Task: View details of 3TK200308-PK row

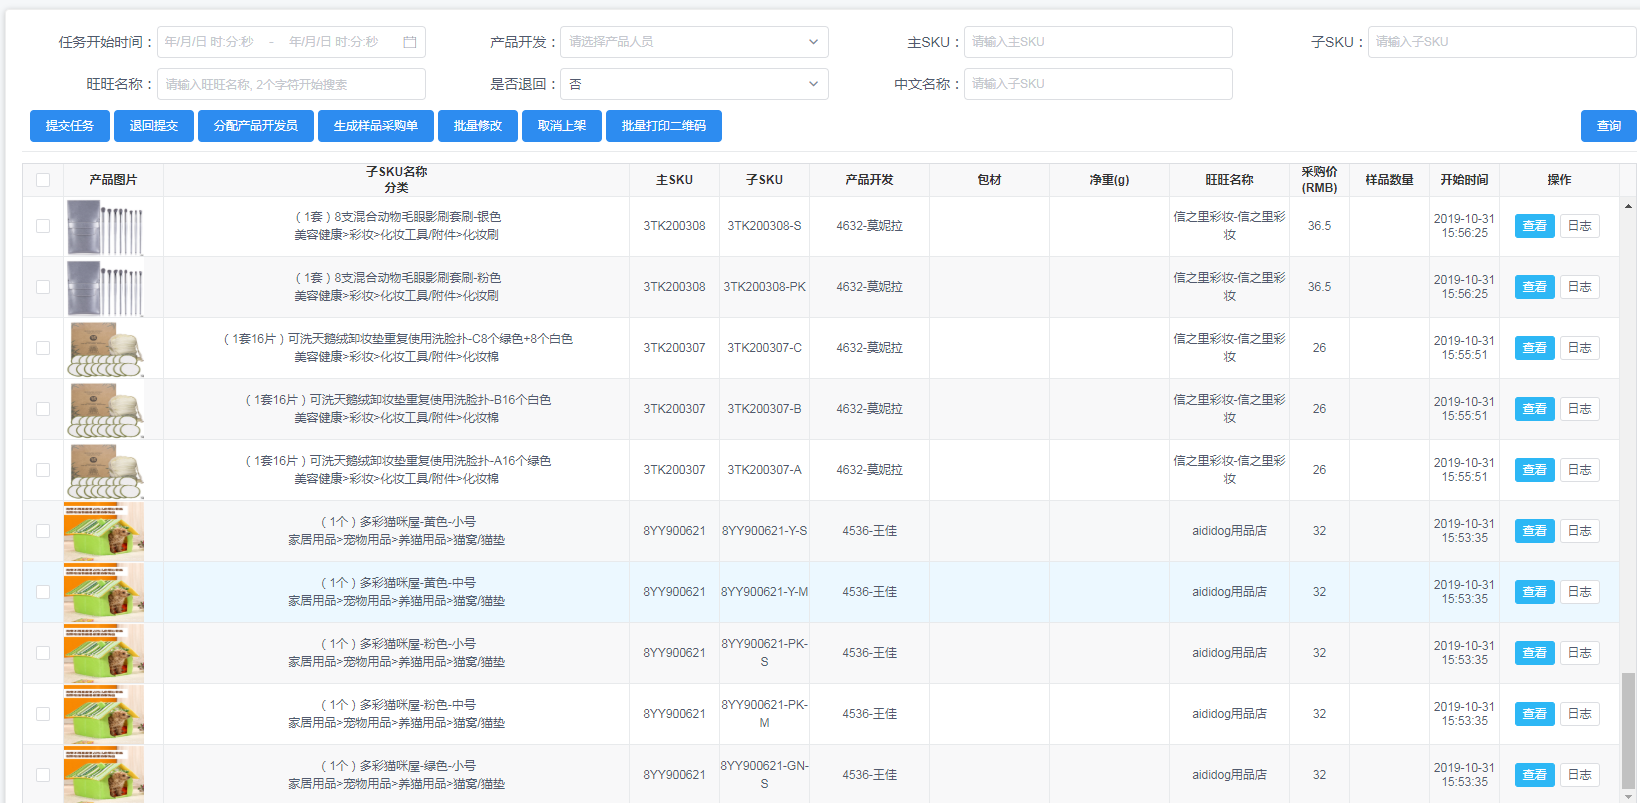Action: (x=1534, y=287)
